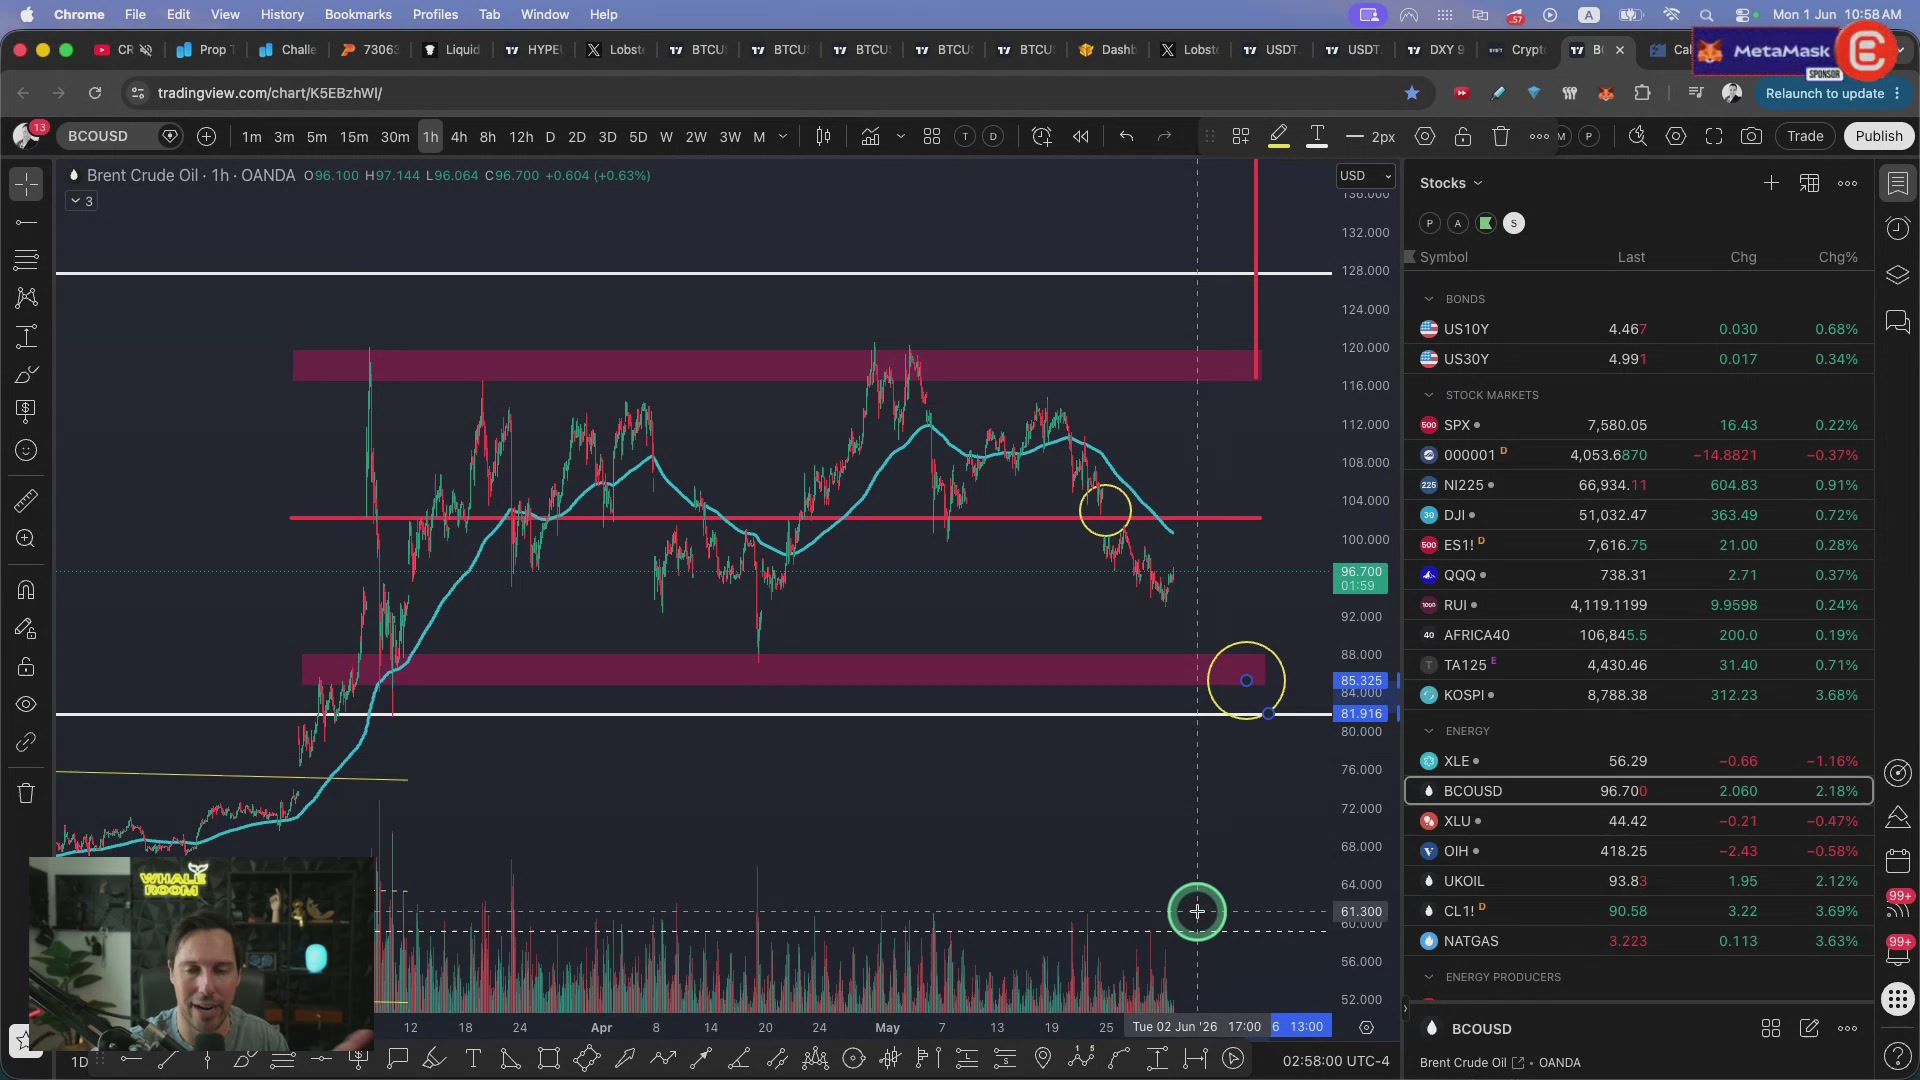Open the line color picker pencil
The width and height of the screenshot is (1920, 1080).
click(1279, 137)
